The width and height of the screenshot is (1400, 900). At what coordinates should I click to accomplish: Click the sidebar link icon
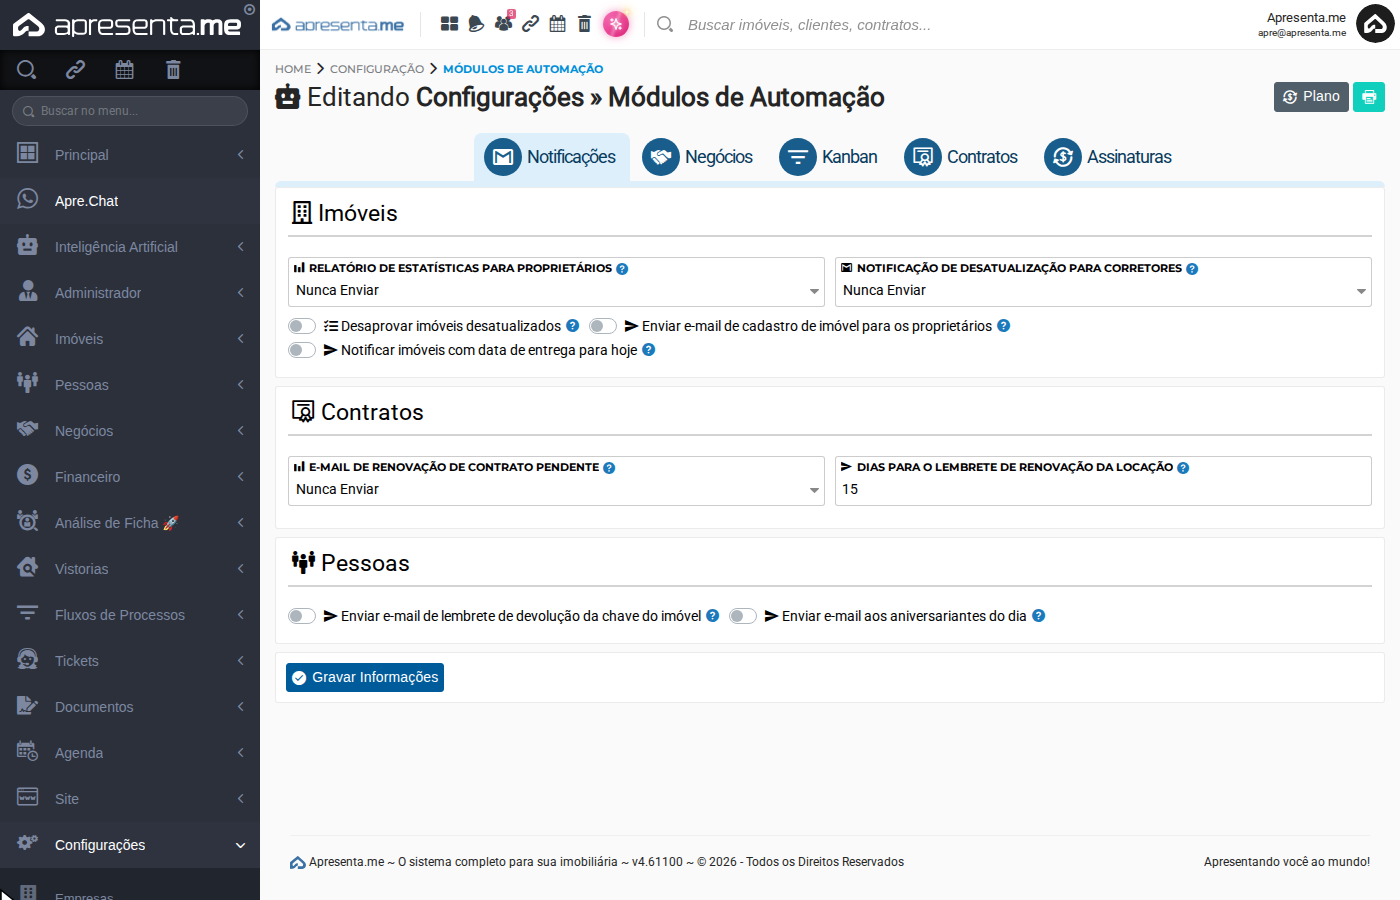[x=75, y=69]
